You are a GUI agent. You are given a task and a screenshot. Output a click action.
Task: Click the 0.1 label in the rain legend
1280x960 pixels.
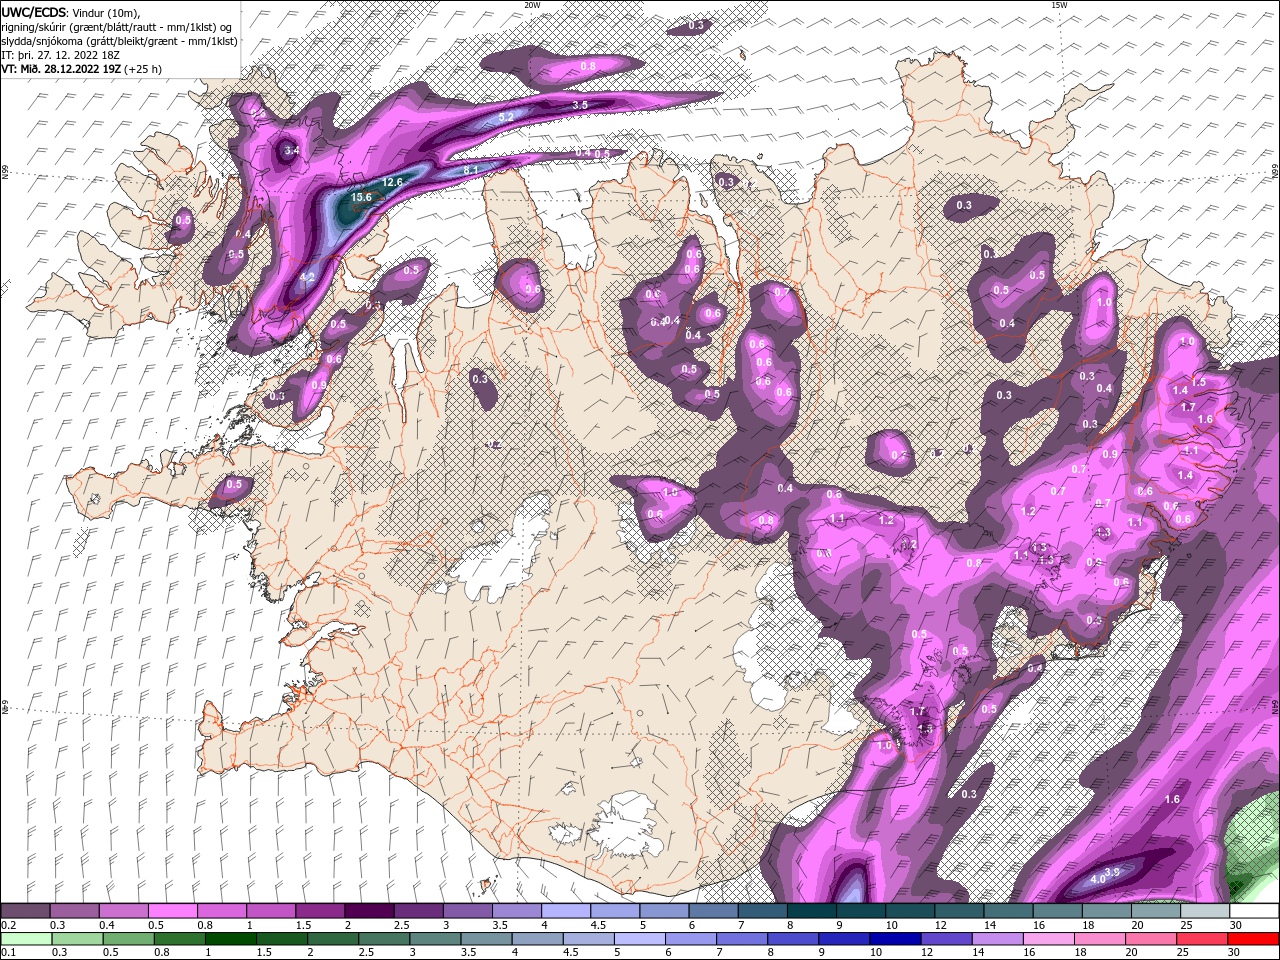[x=8, y=953]
